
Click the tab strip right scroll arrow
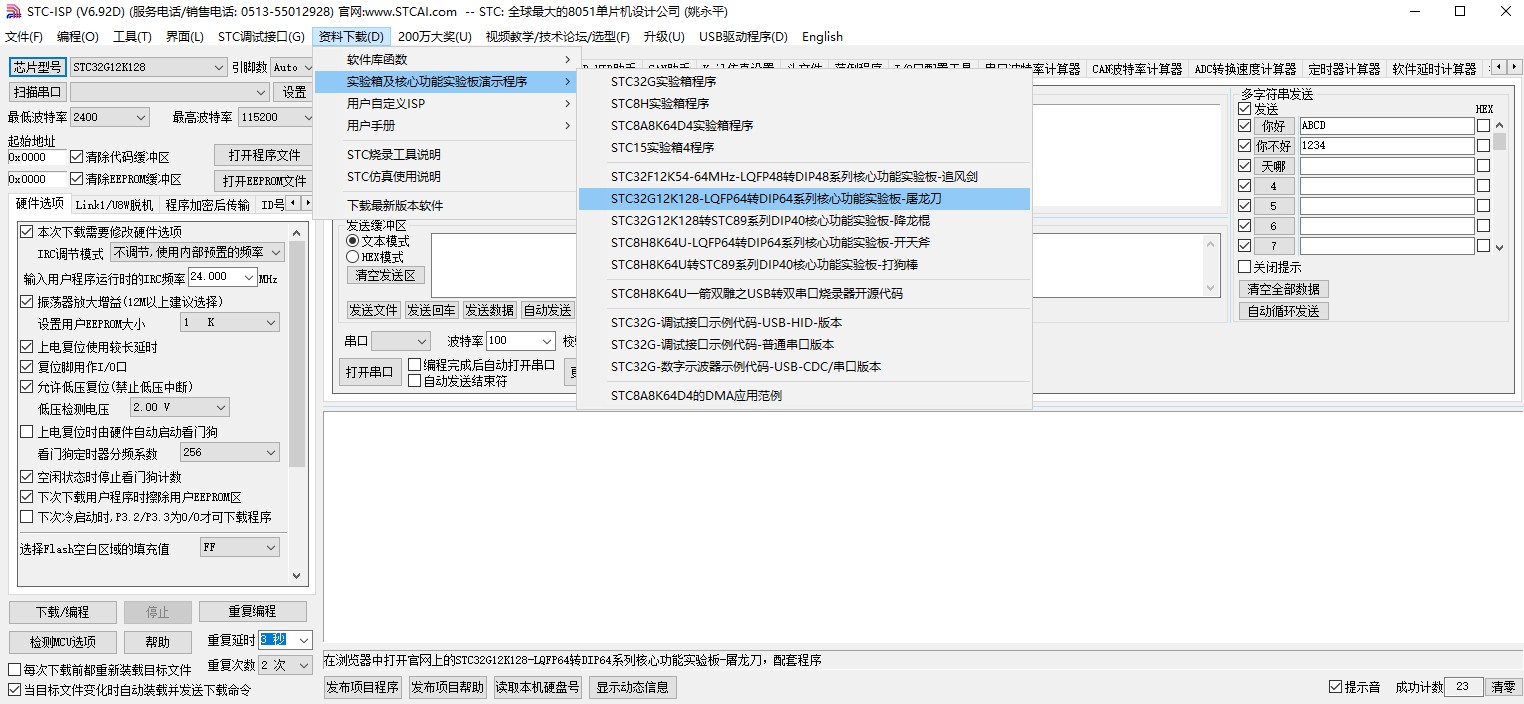[x=1515, y=67]
